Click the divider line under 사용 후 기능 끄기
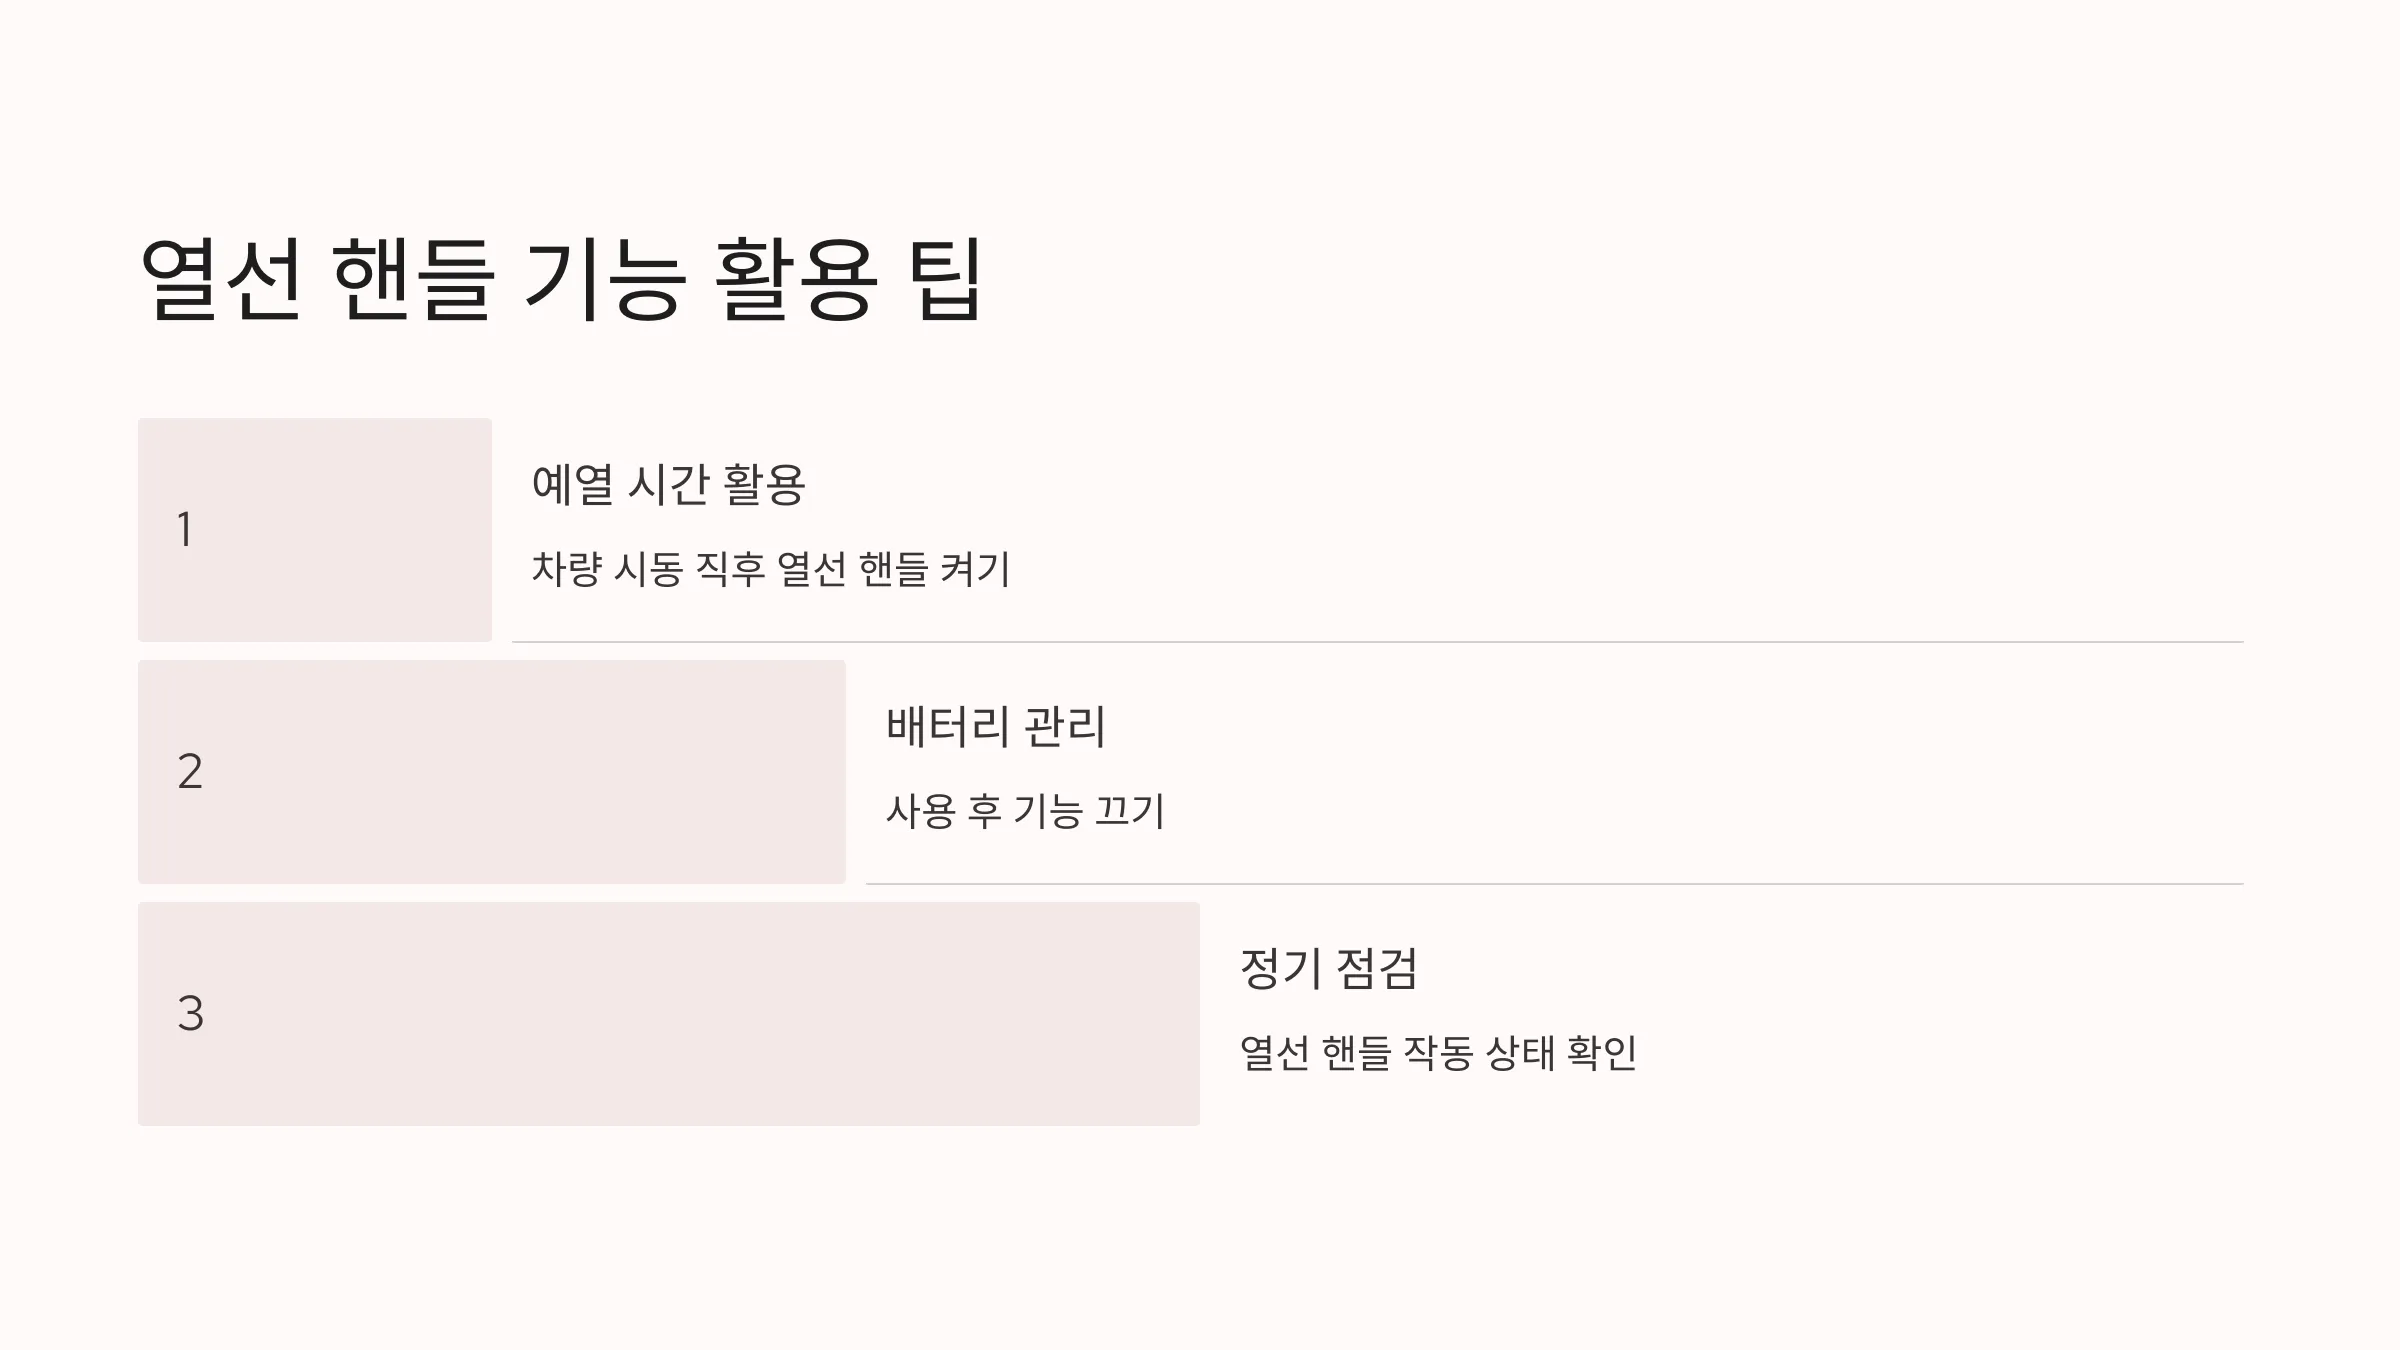This screenshot has width=2400, height=1350. tap(1555, 884)
